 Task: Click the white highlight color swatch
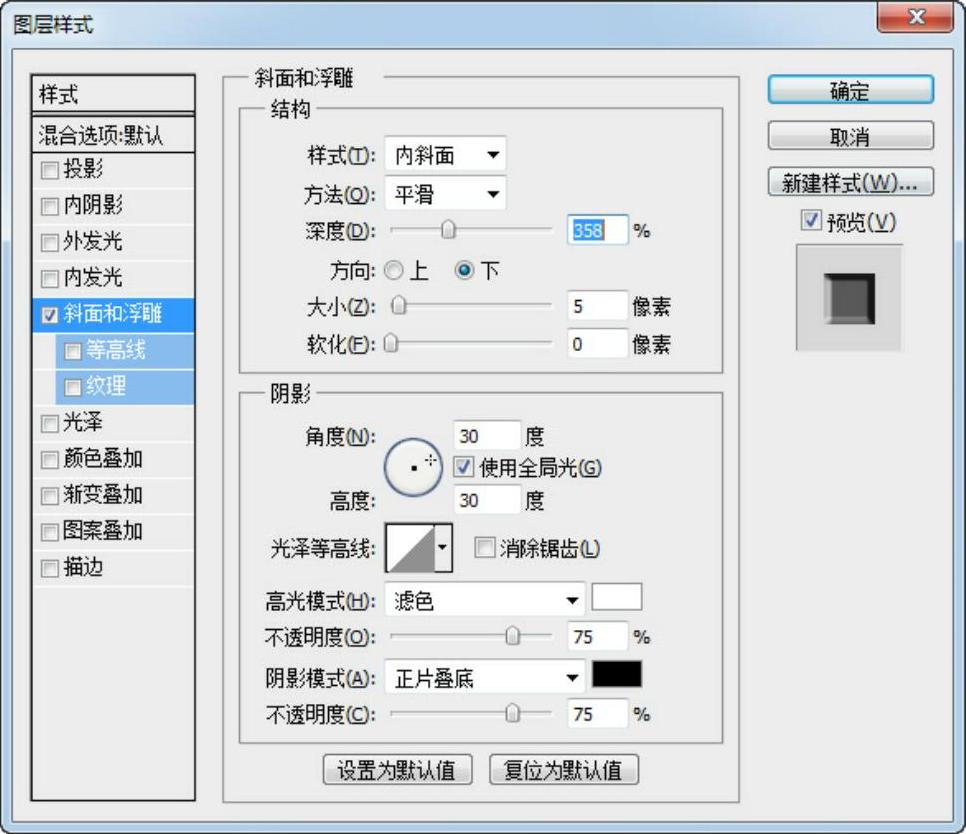click(x=617, y=598)
